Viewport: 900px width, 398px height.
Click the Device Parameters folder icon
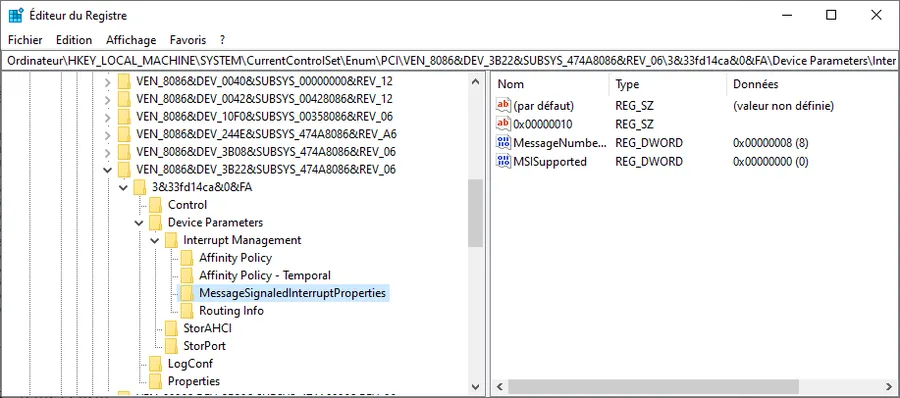pyautogui.click(x=156, y=223)
